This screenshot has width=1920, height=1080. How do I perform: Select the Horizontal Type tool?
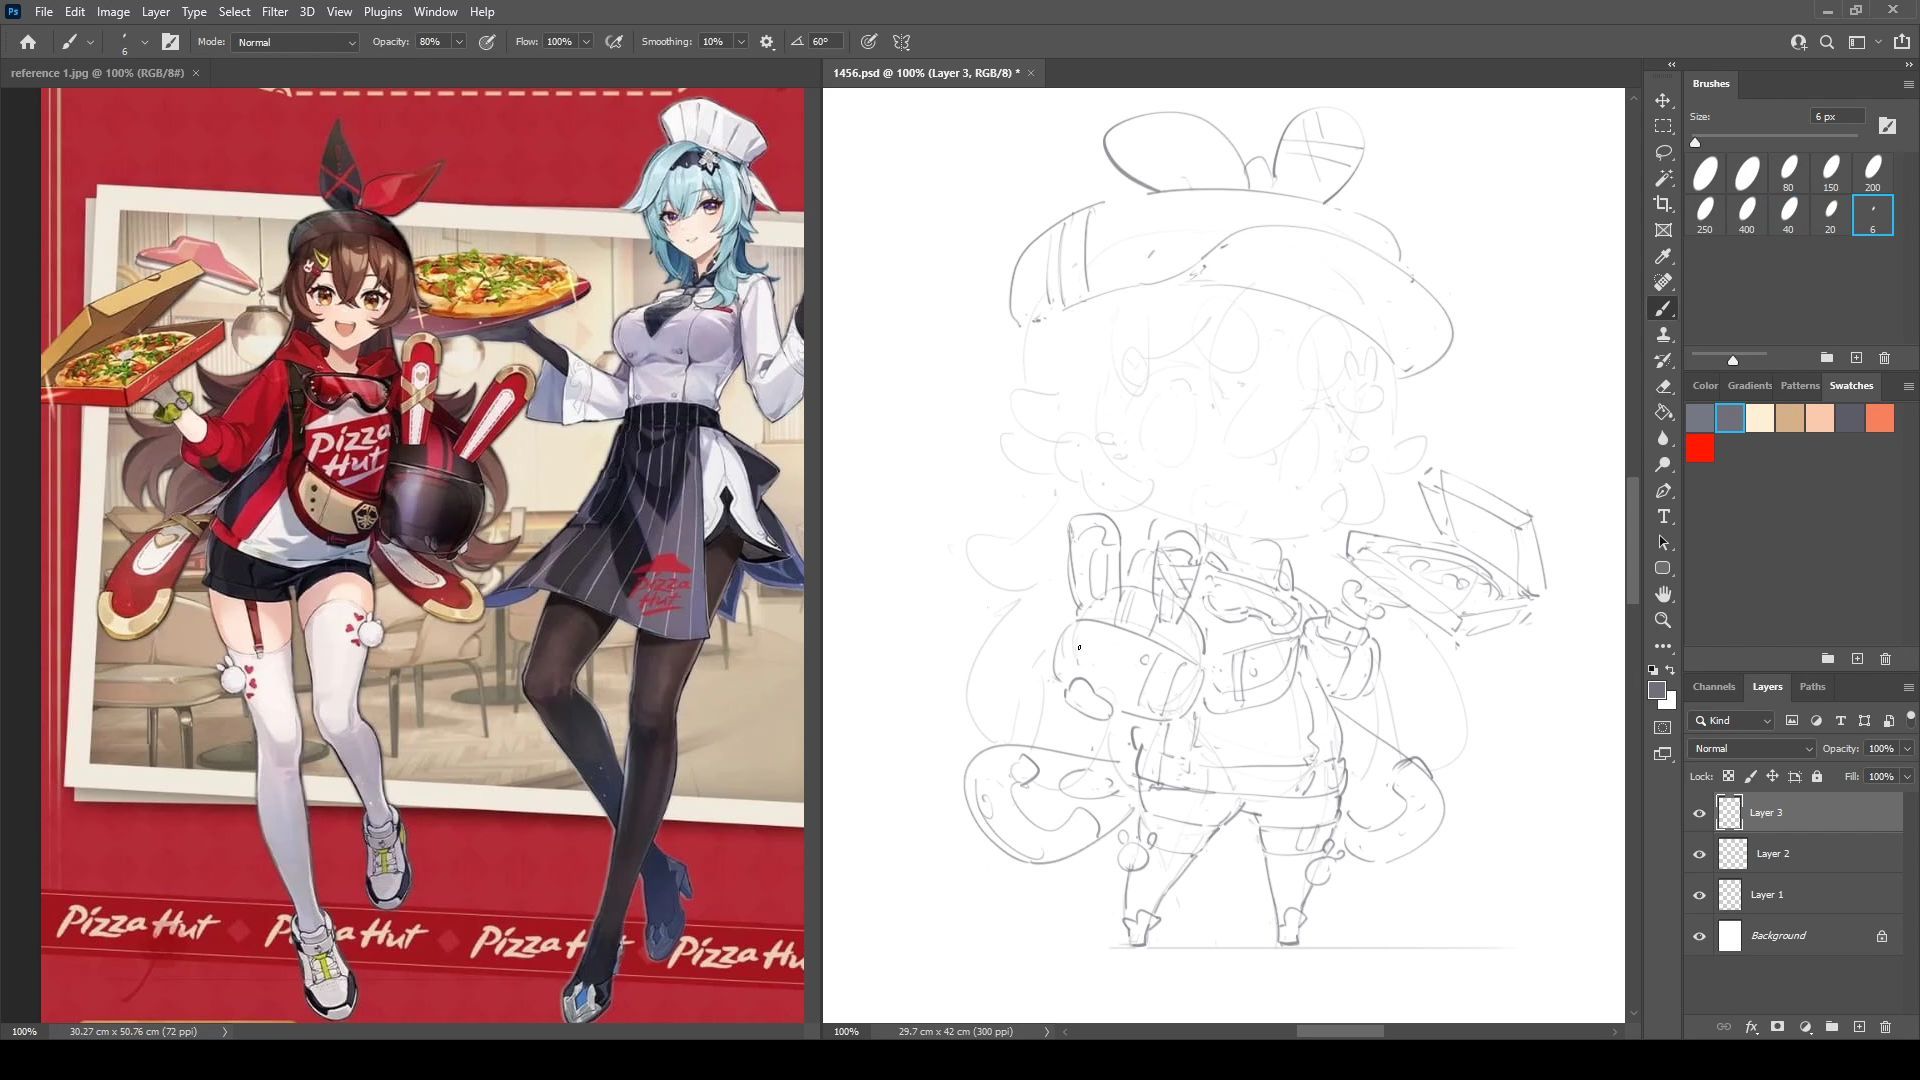click(1663, 517)
